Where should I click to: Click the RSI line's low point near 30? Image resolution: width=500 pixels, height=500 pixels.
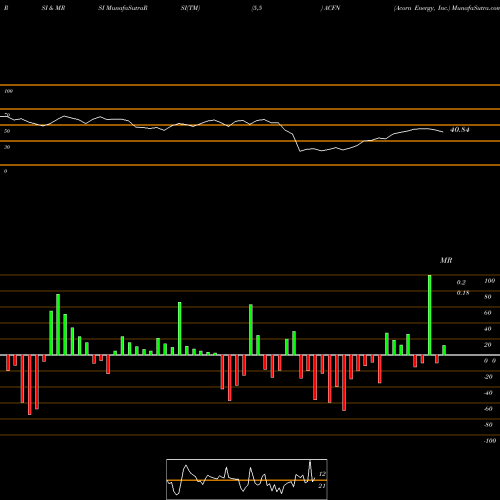coord(300,151)
